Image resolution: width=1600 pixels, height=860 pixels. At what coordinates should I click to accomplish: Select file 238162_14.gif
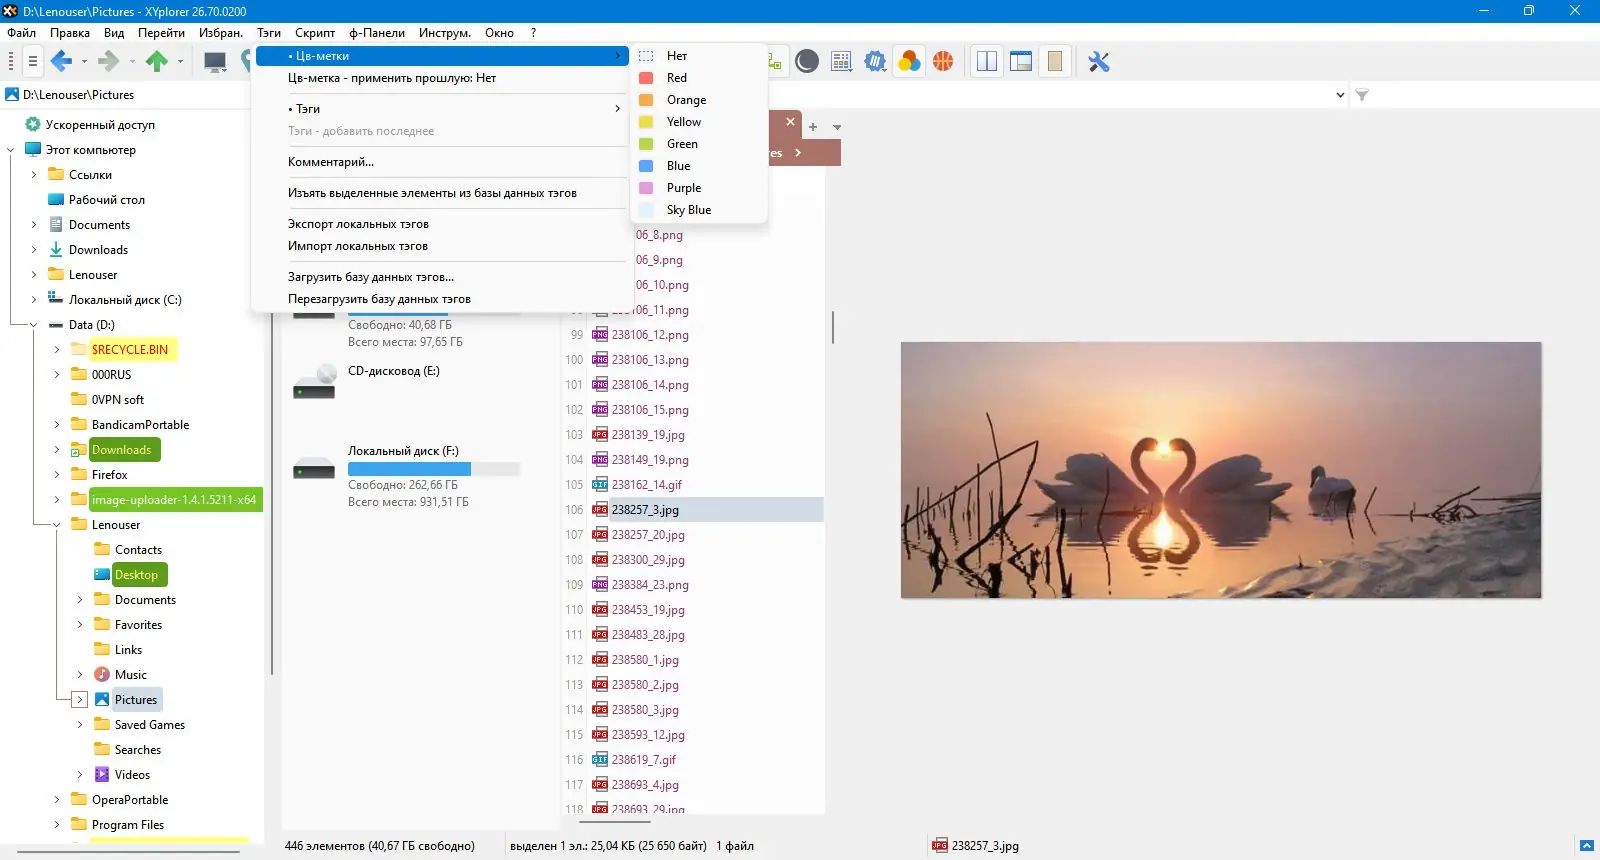point(647,485)
